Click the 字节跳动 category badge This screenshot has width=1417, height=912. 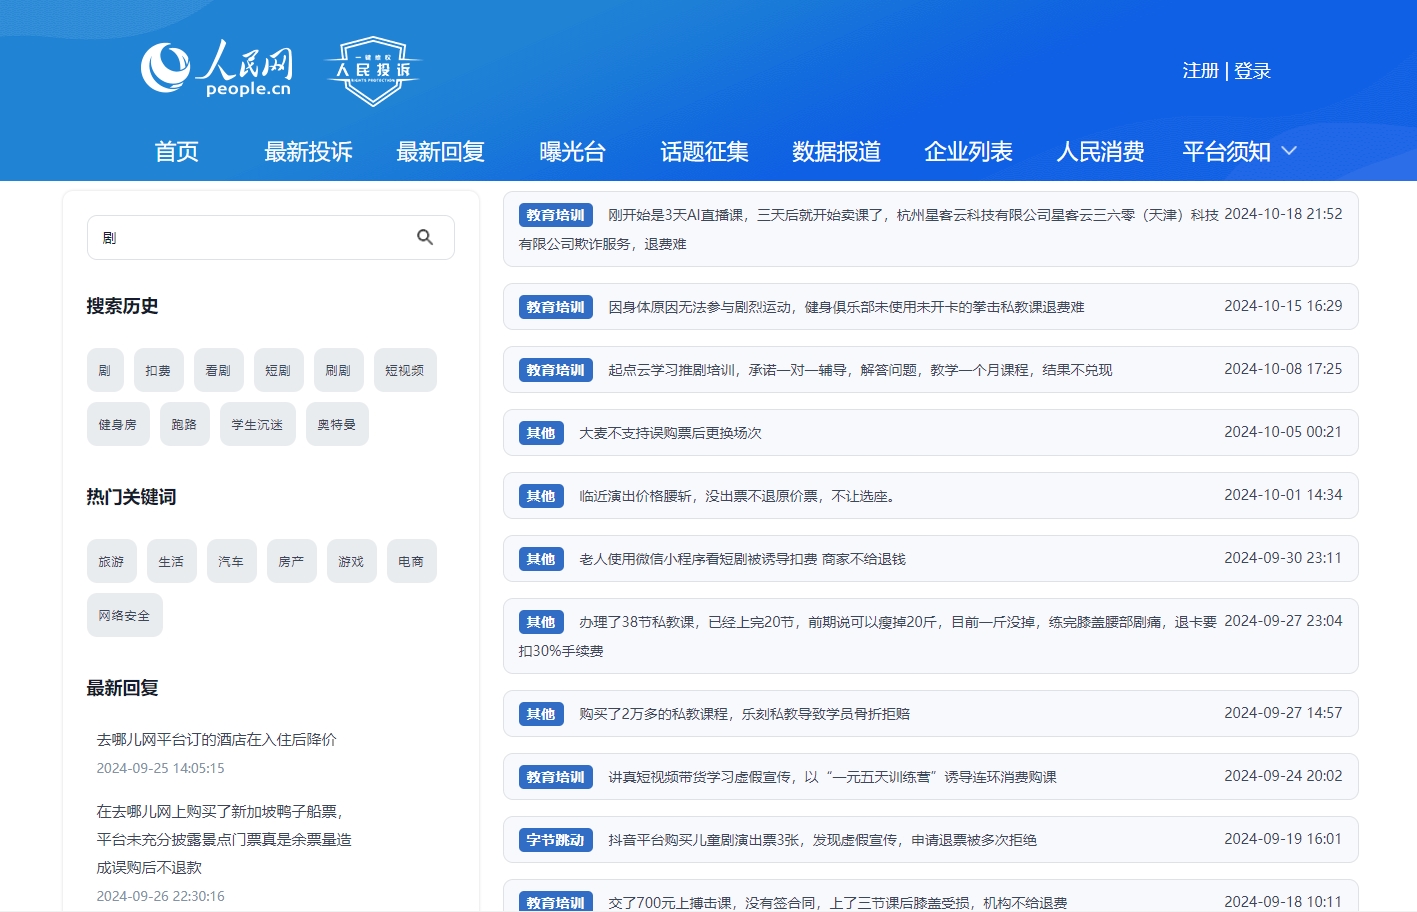point(554,840)
